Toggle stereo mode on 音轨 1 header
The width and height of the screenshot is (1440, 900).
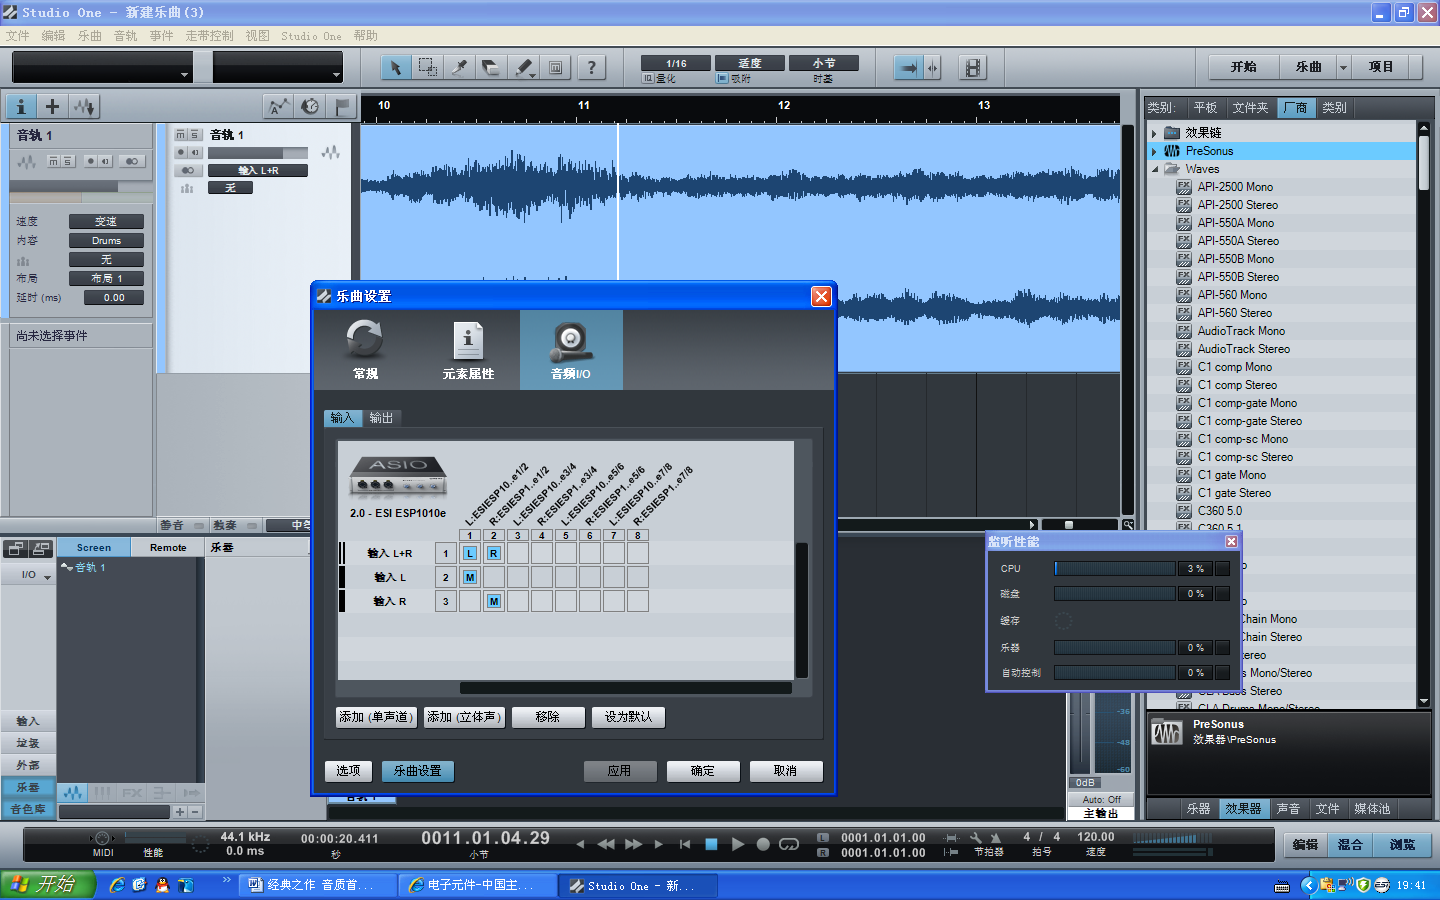(x=187, y=170)
